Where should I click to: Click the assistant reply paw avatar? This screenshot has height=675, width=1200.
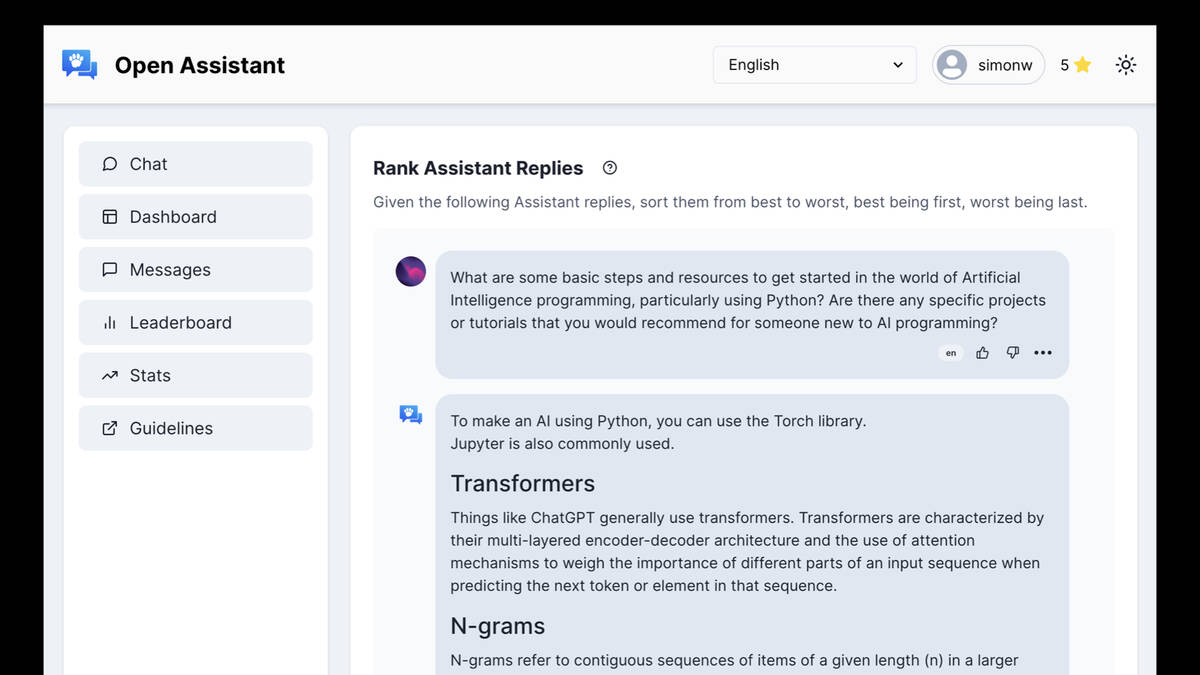(411, 414)
